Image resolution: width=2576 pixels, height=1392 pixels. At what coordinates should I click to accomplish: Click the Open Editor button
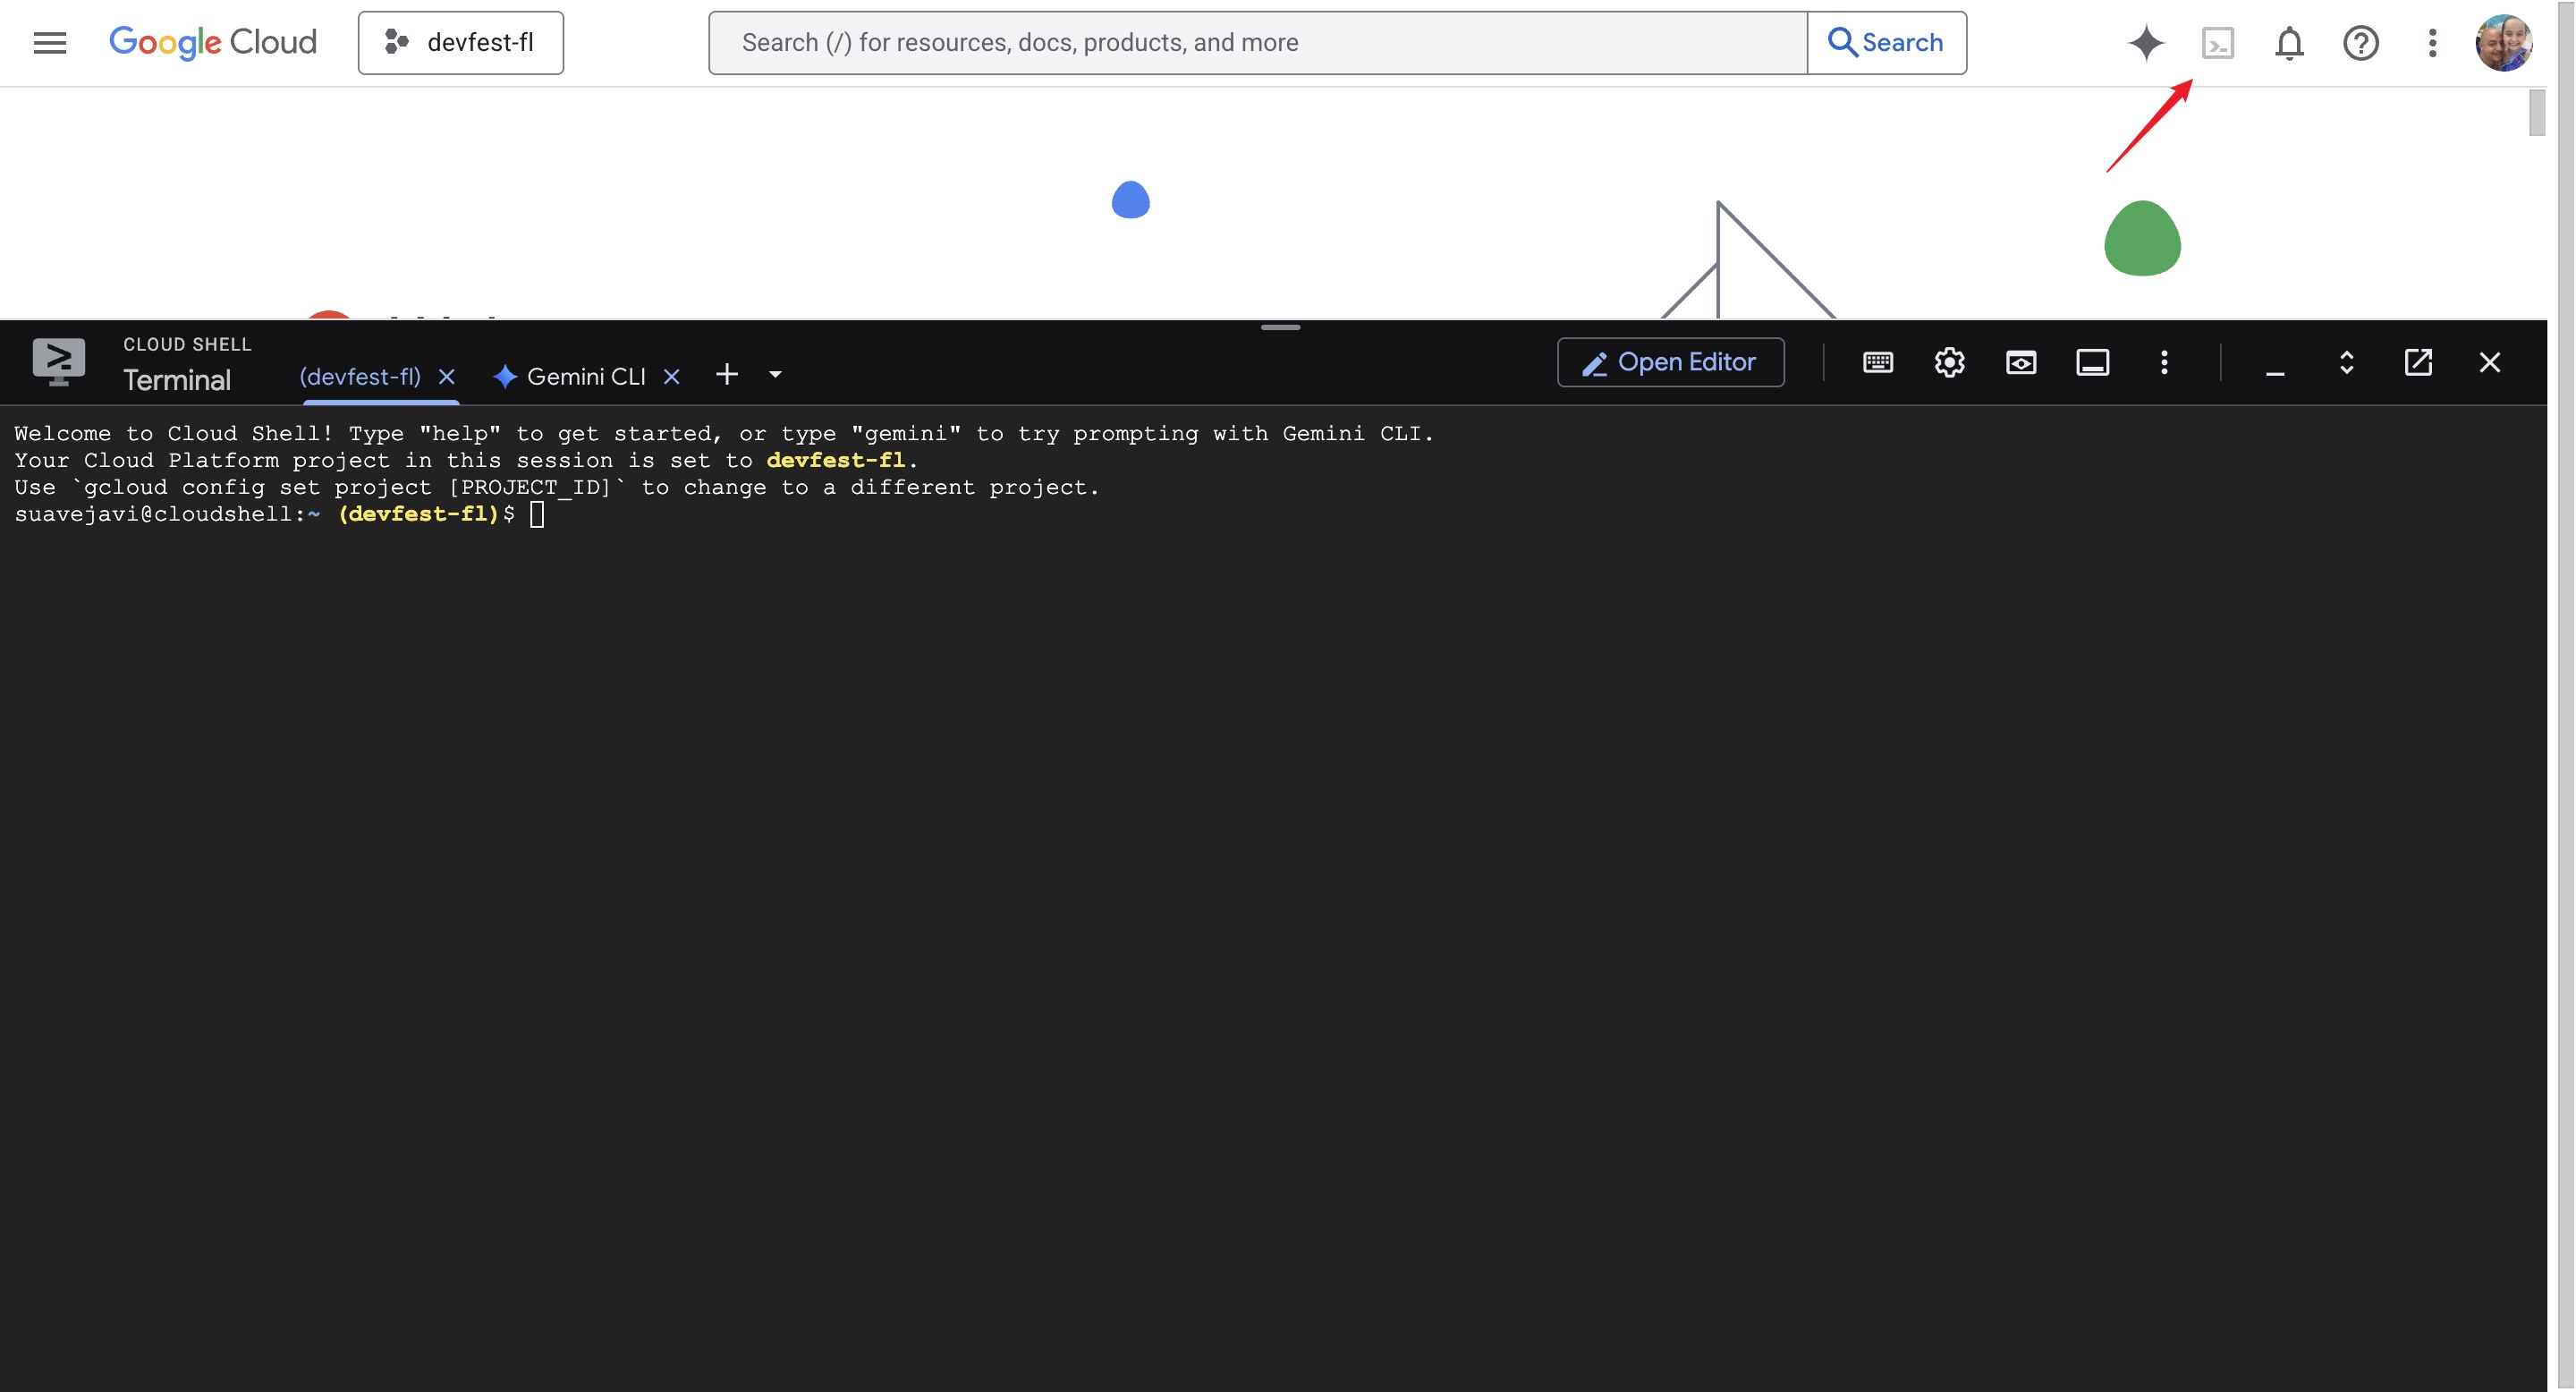(1670, 362)
